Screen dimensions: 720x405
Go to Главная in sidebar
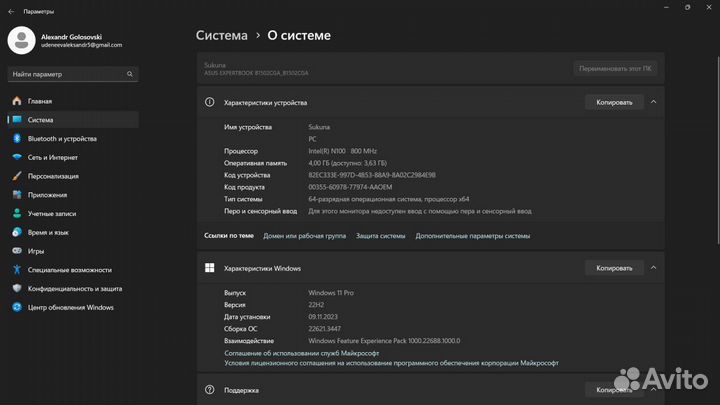pos(40,101)
